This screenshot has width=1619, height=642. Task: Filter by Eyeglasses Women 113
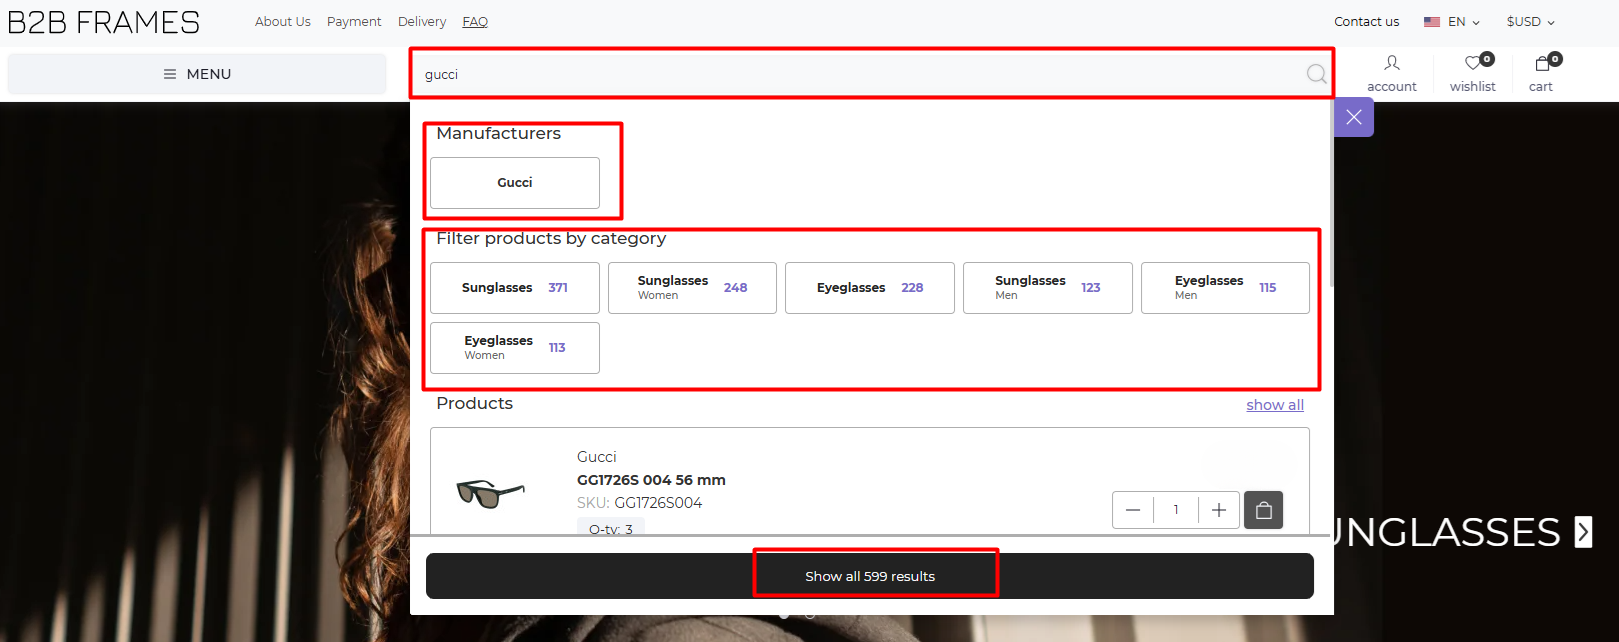(515, 348)
